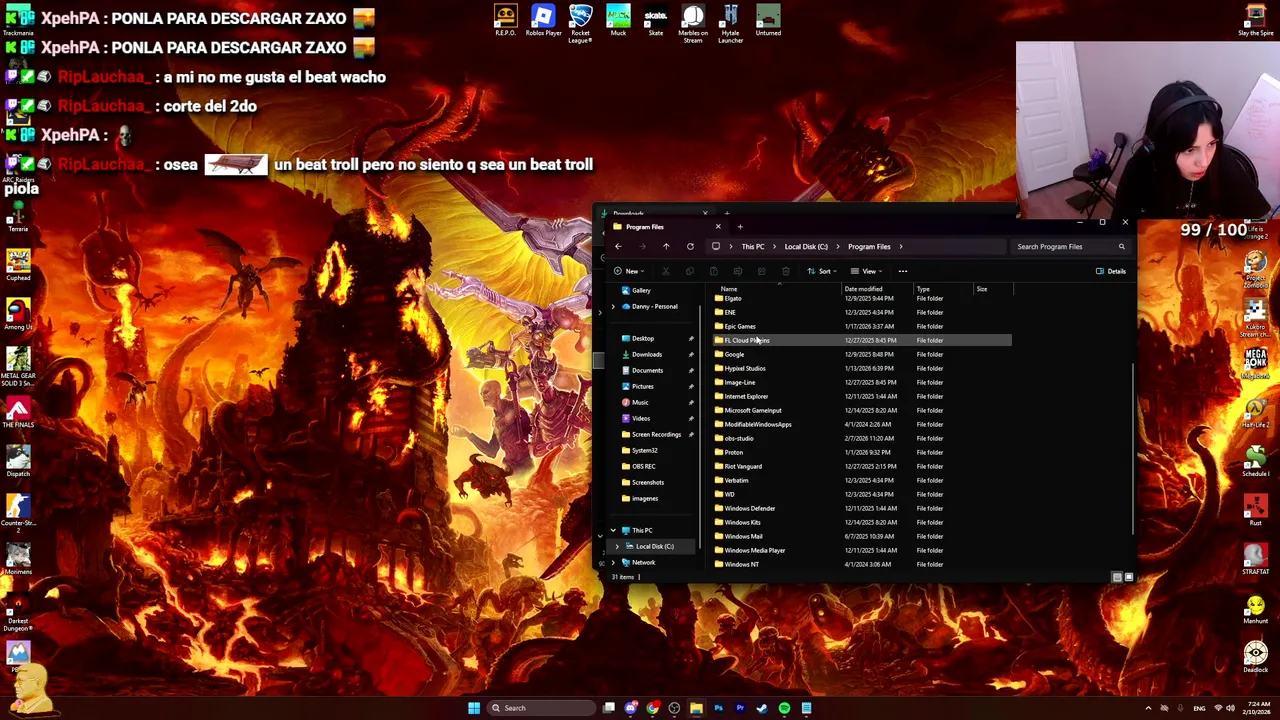Viewport: 1280px width, 720px height.
Task: Open the View dropdown menu
Action: [865, 271]
